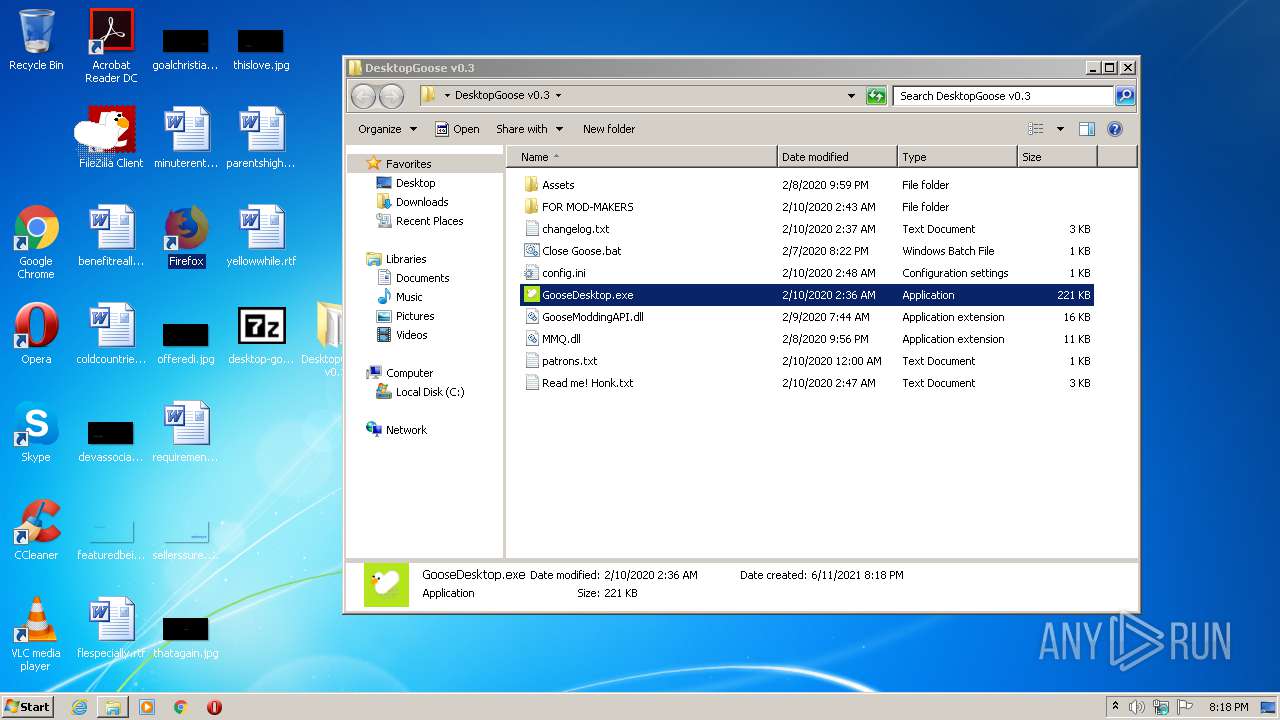Sort by Type column header
Viewport: 1280px width, 720px height.
click(957, 157)
